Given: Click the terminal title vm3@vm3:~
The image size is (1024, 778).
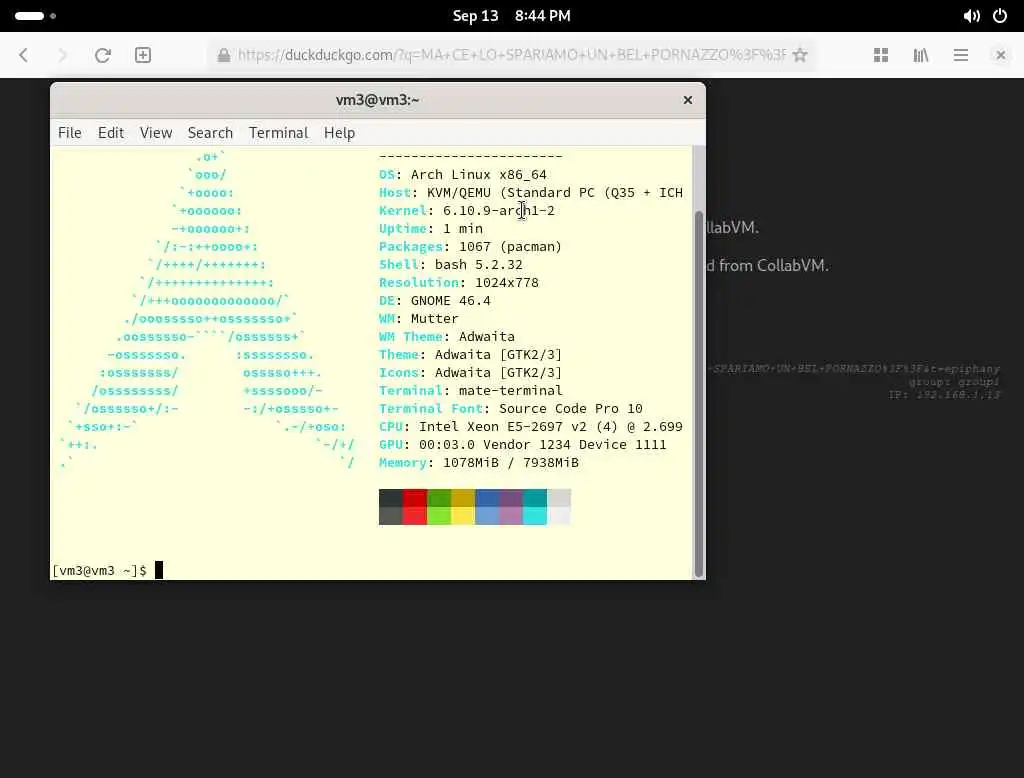Looking at the screenshot, I should [377, 100].
